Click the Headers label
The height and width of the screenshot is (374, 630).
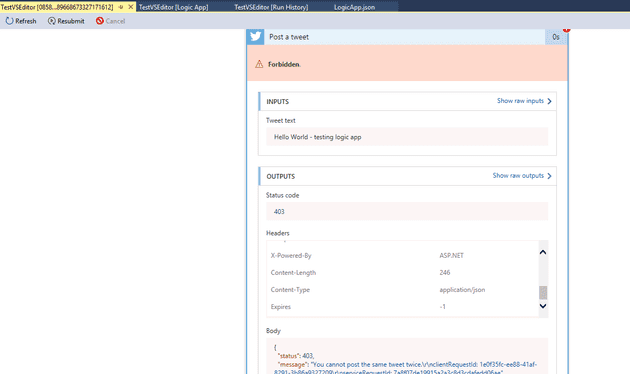[278, 233]
